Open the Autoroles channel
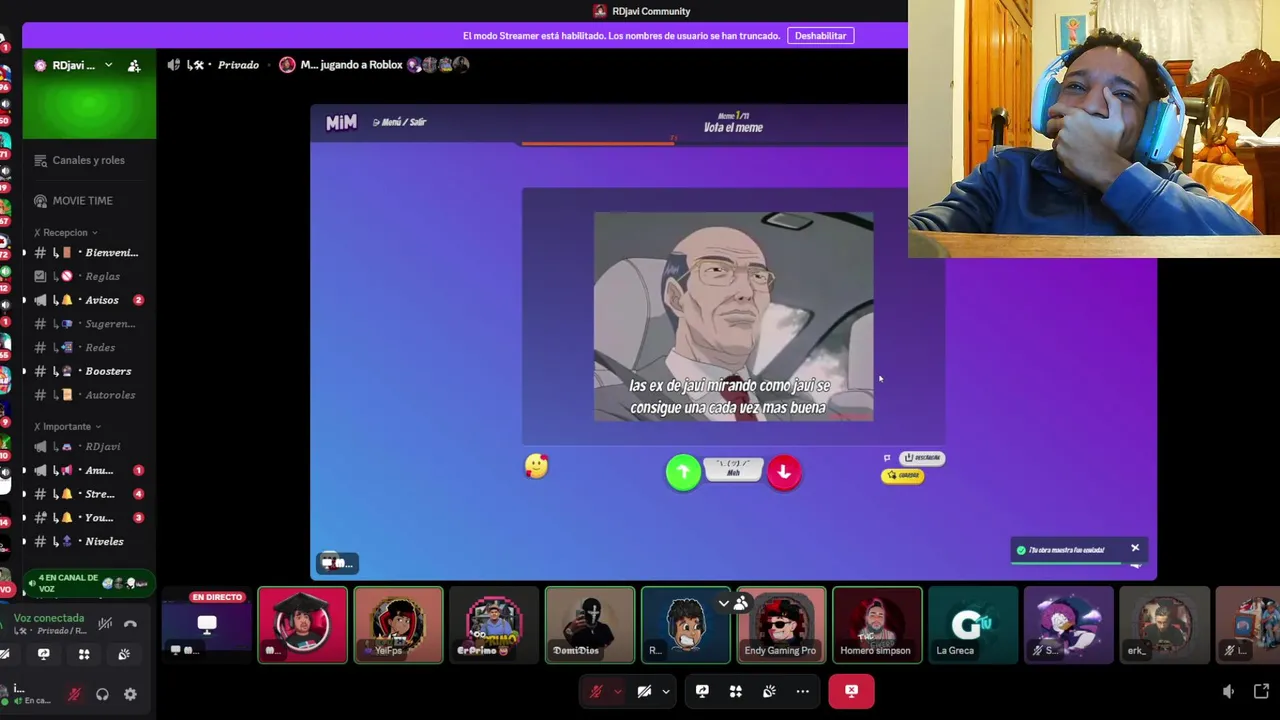This screenshot has height=720, width=1280. 89,395
